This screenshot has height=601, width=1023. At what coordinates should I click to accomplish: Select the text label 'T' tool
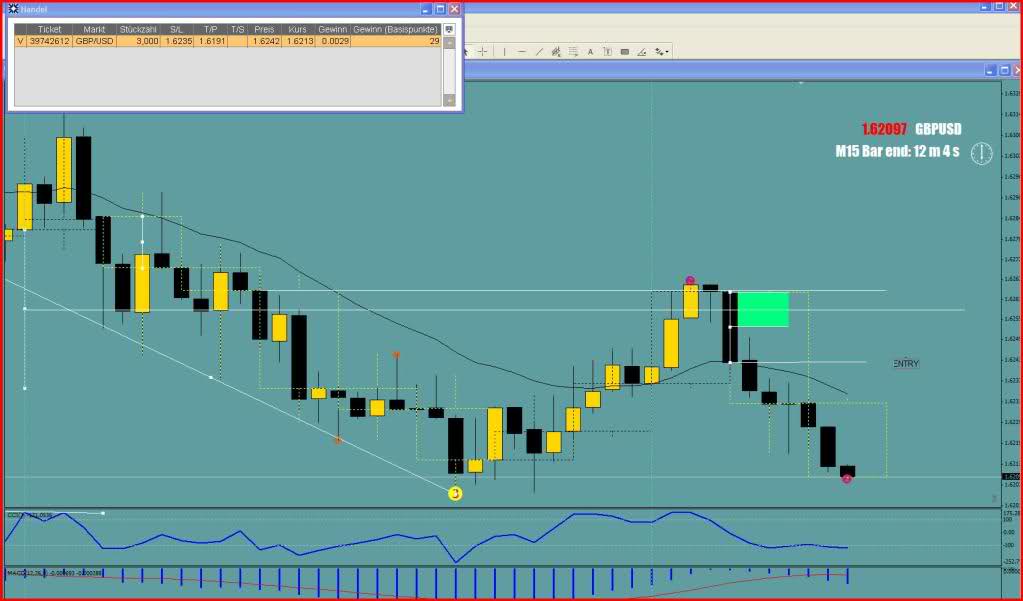click(607, 52)
